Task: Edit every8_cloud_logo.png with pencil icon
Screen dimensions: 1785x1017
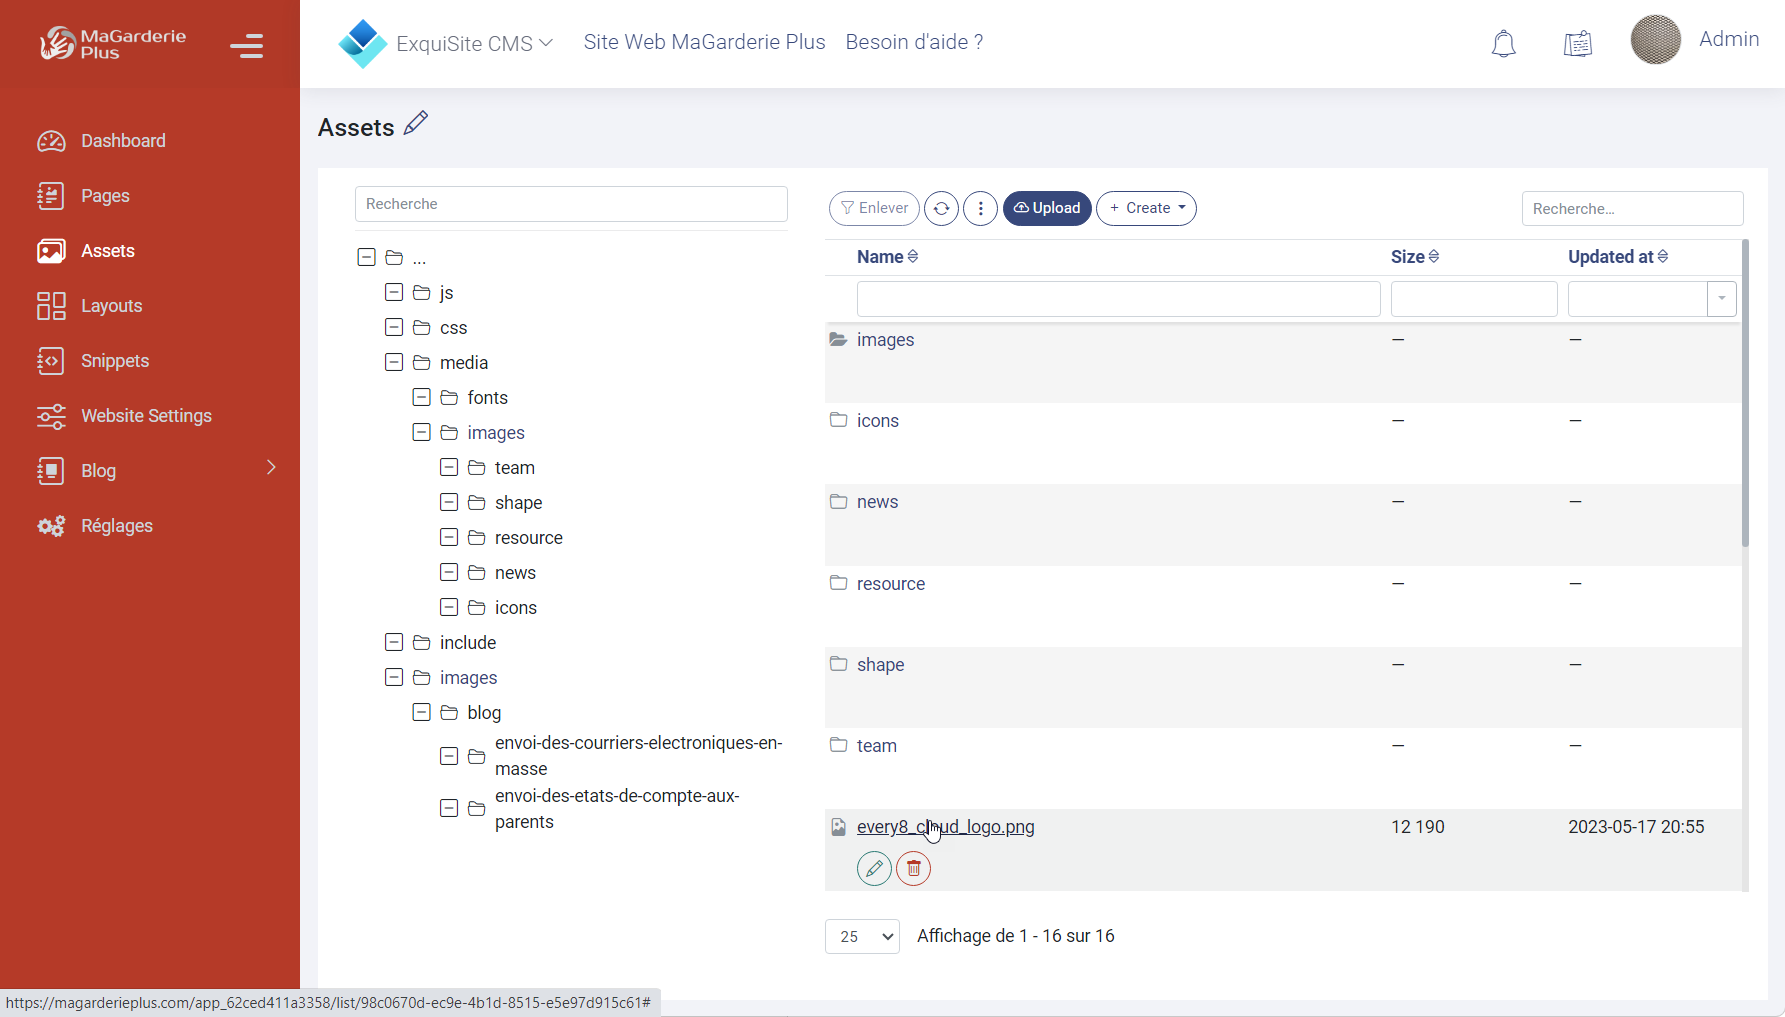Action: [x=874, y=868]
